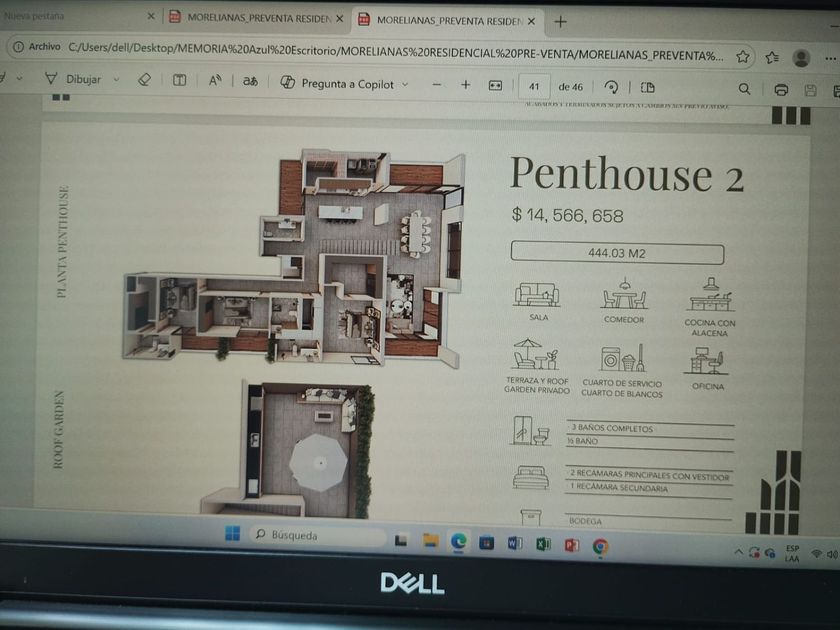Zoom out with the minus button
Viewport: 840px width, 630px height.
point(437,85)
